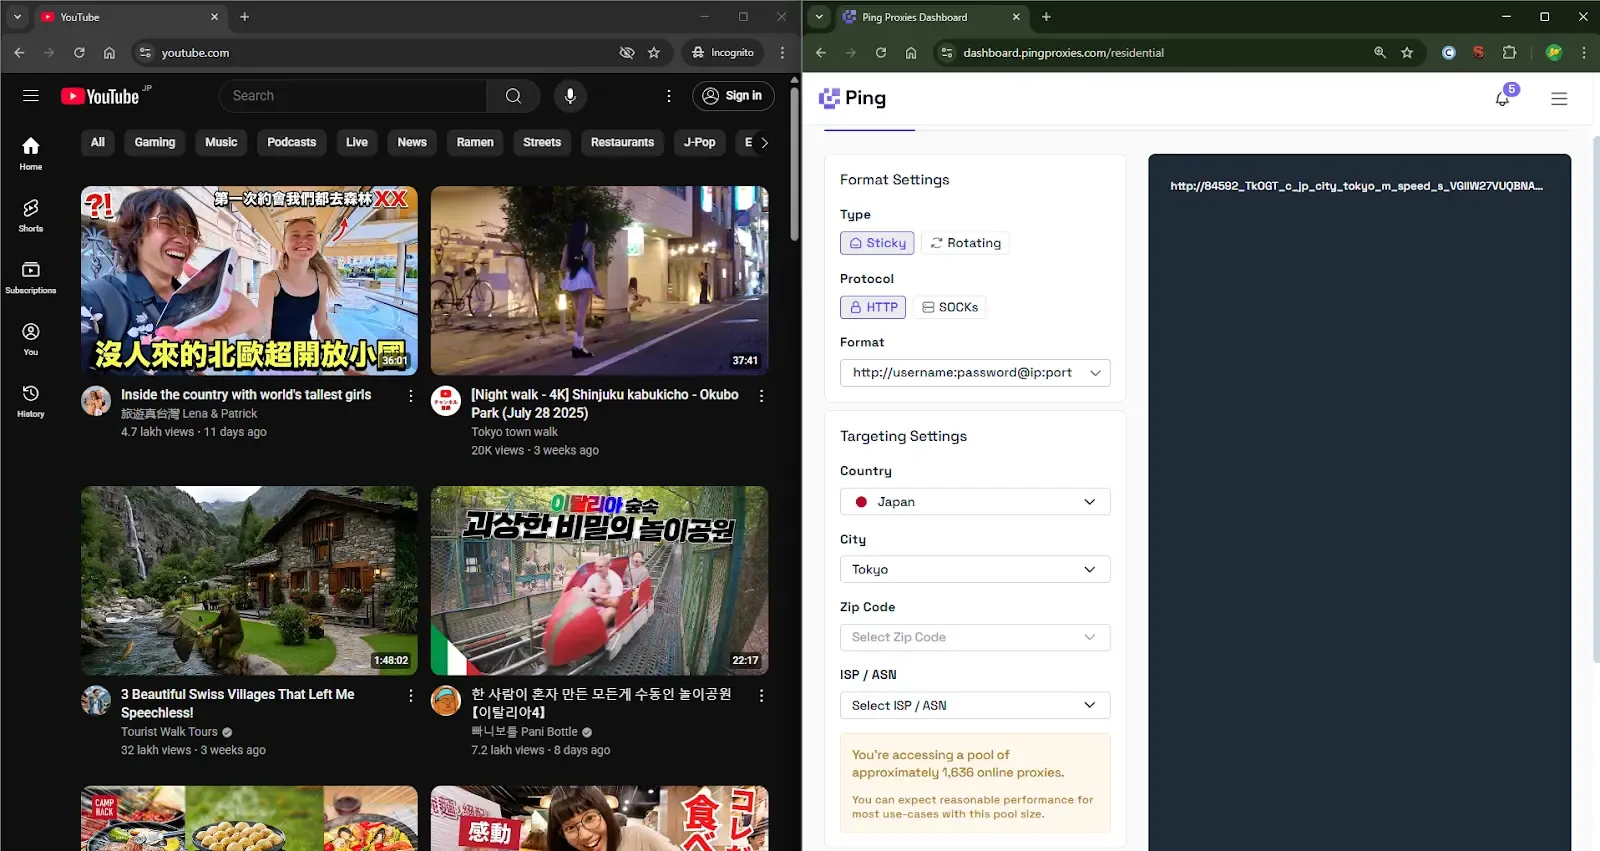Open options for 'Inside the country with world's tallest girls'
This screenshot has width=1600, height=851.
pyautogui.click(x=410, y=396)
